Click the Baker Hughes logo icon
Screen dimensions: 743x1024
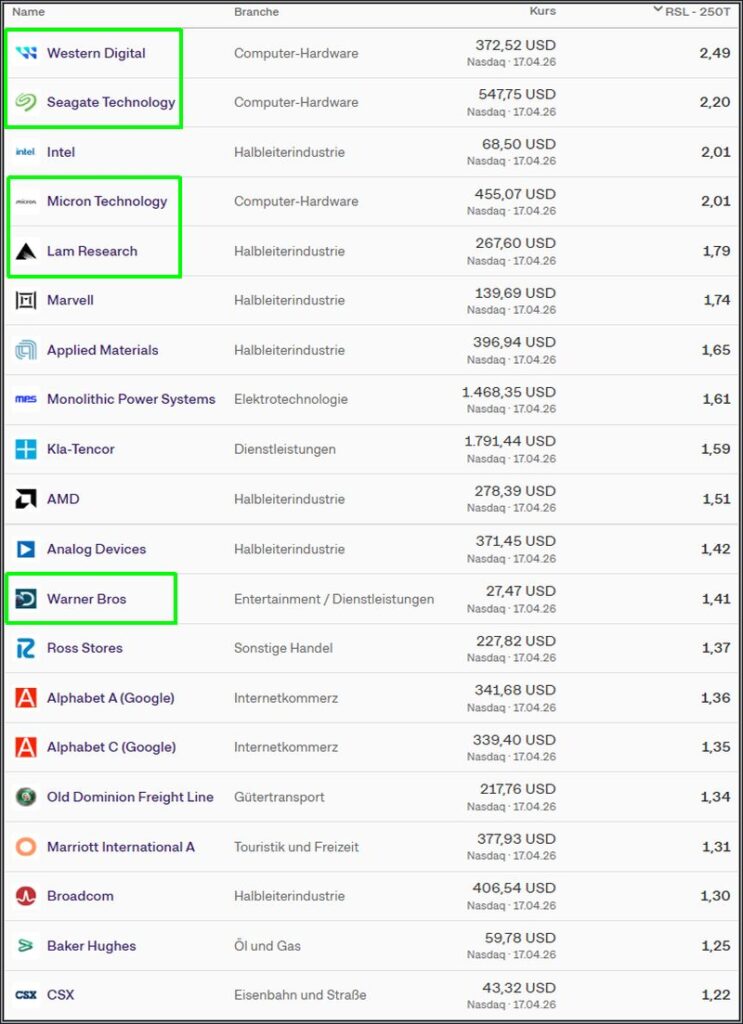point(26,946)
